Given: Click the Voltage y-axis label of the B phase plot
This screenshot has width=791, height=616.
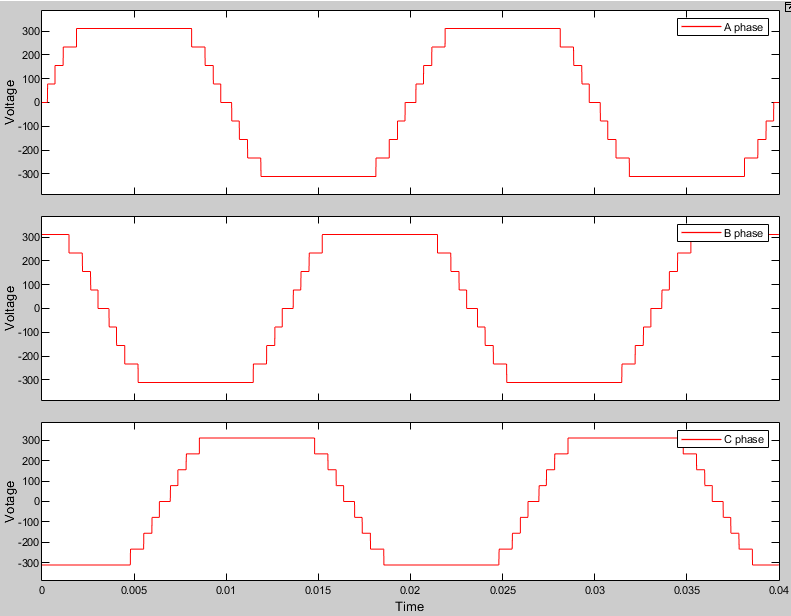Looking at the screenshot, I should click(10, 308).
